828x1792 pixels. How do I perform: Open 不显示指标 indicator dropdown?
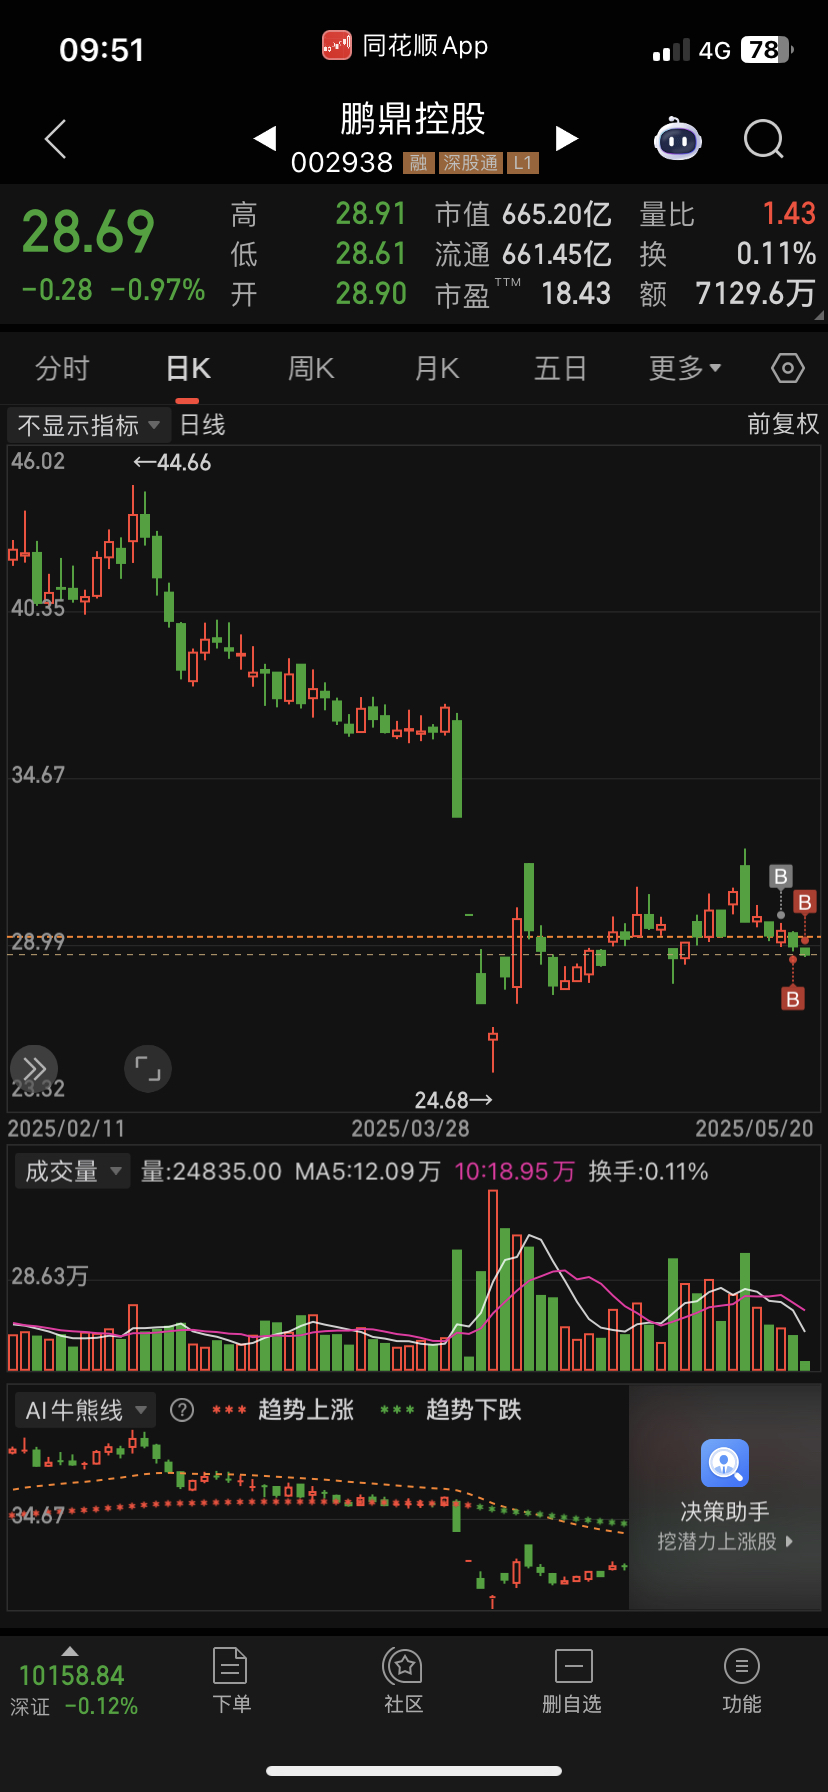click(x=88, y=425)
